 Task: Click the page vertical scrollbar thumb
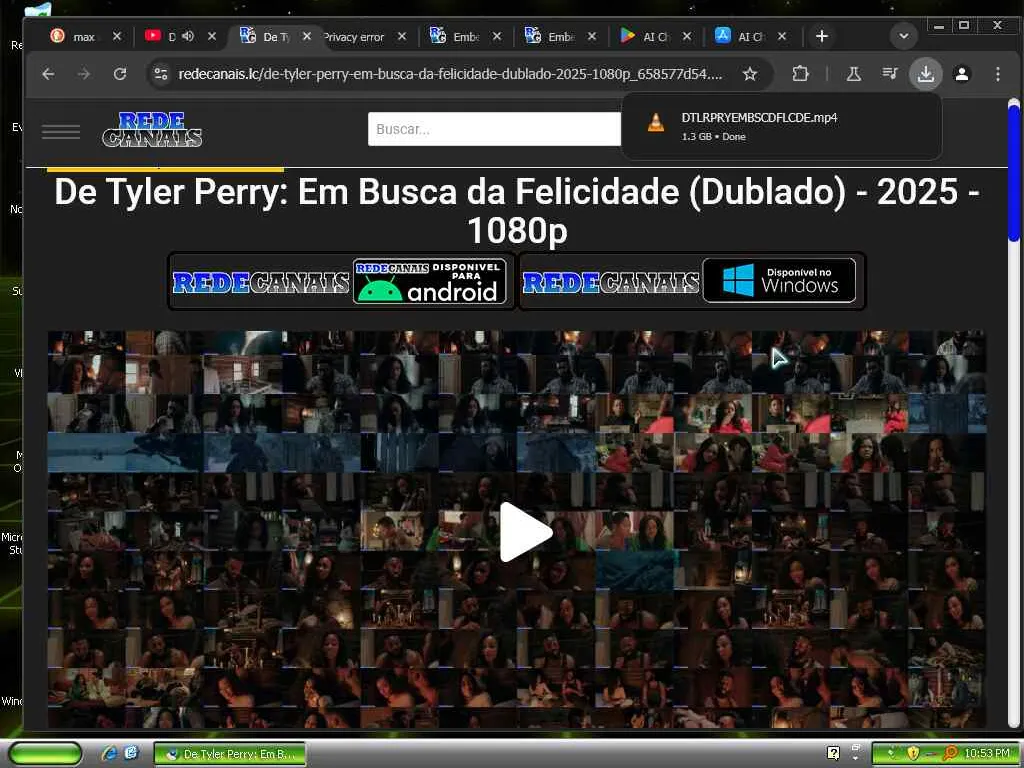coord(1014,172)
